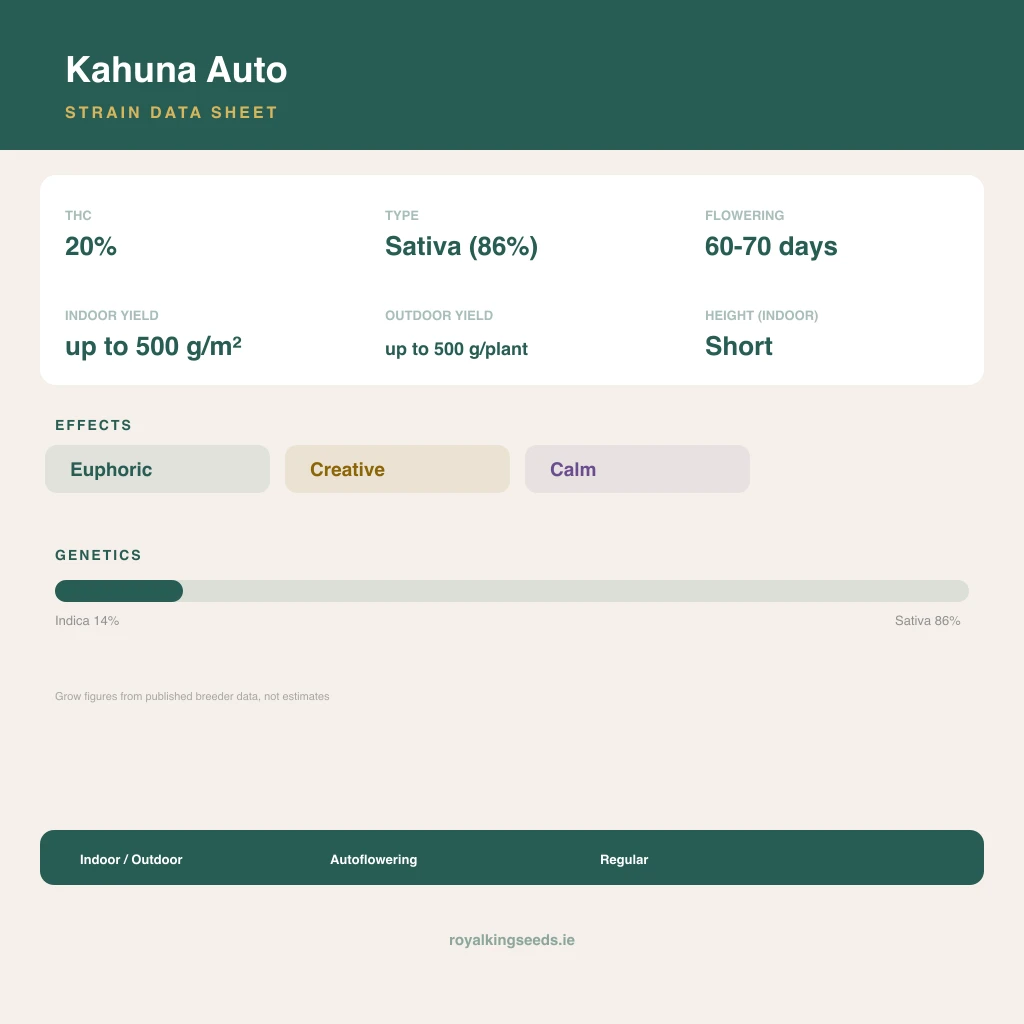
Task: Click the 60-70 days flowering value
Action: [x=771, y=246]
